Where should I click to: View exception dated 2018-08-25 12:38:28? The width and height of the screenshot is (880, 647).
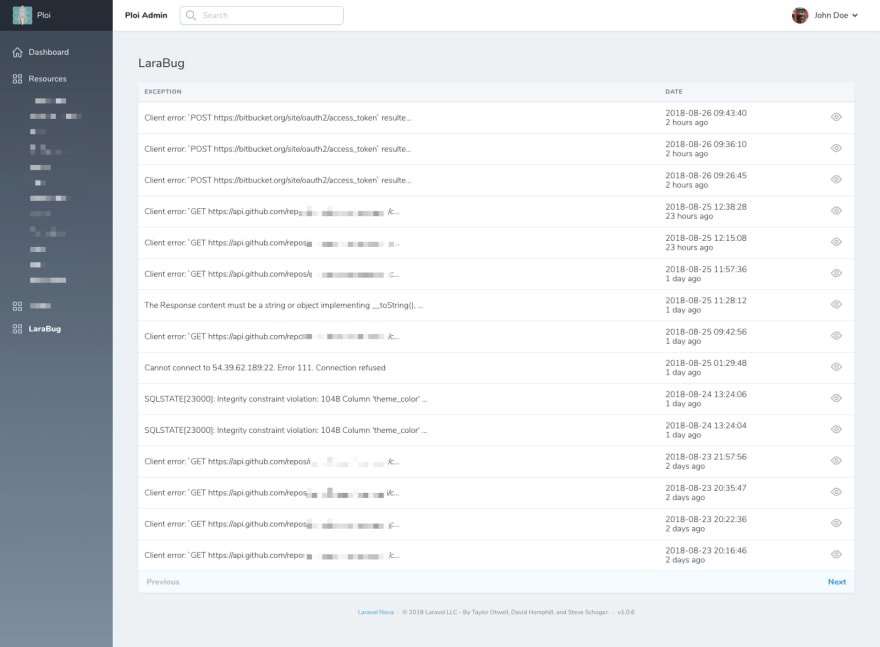click(x=836, y=211)
